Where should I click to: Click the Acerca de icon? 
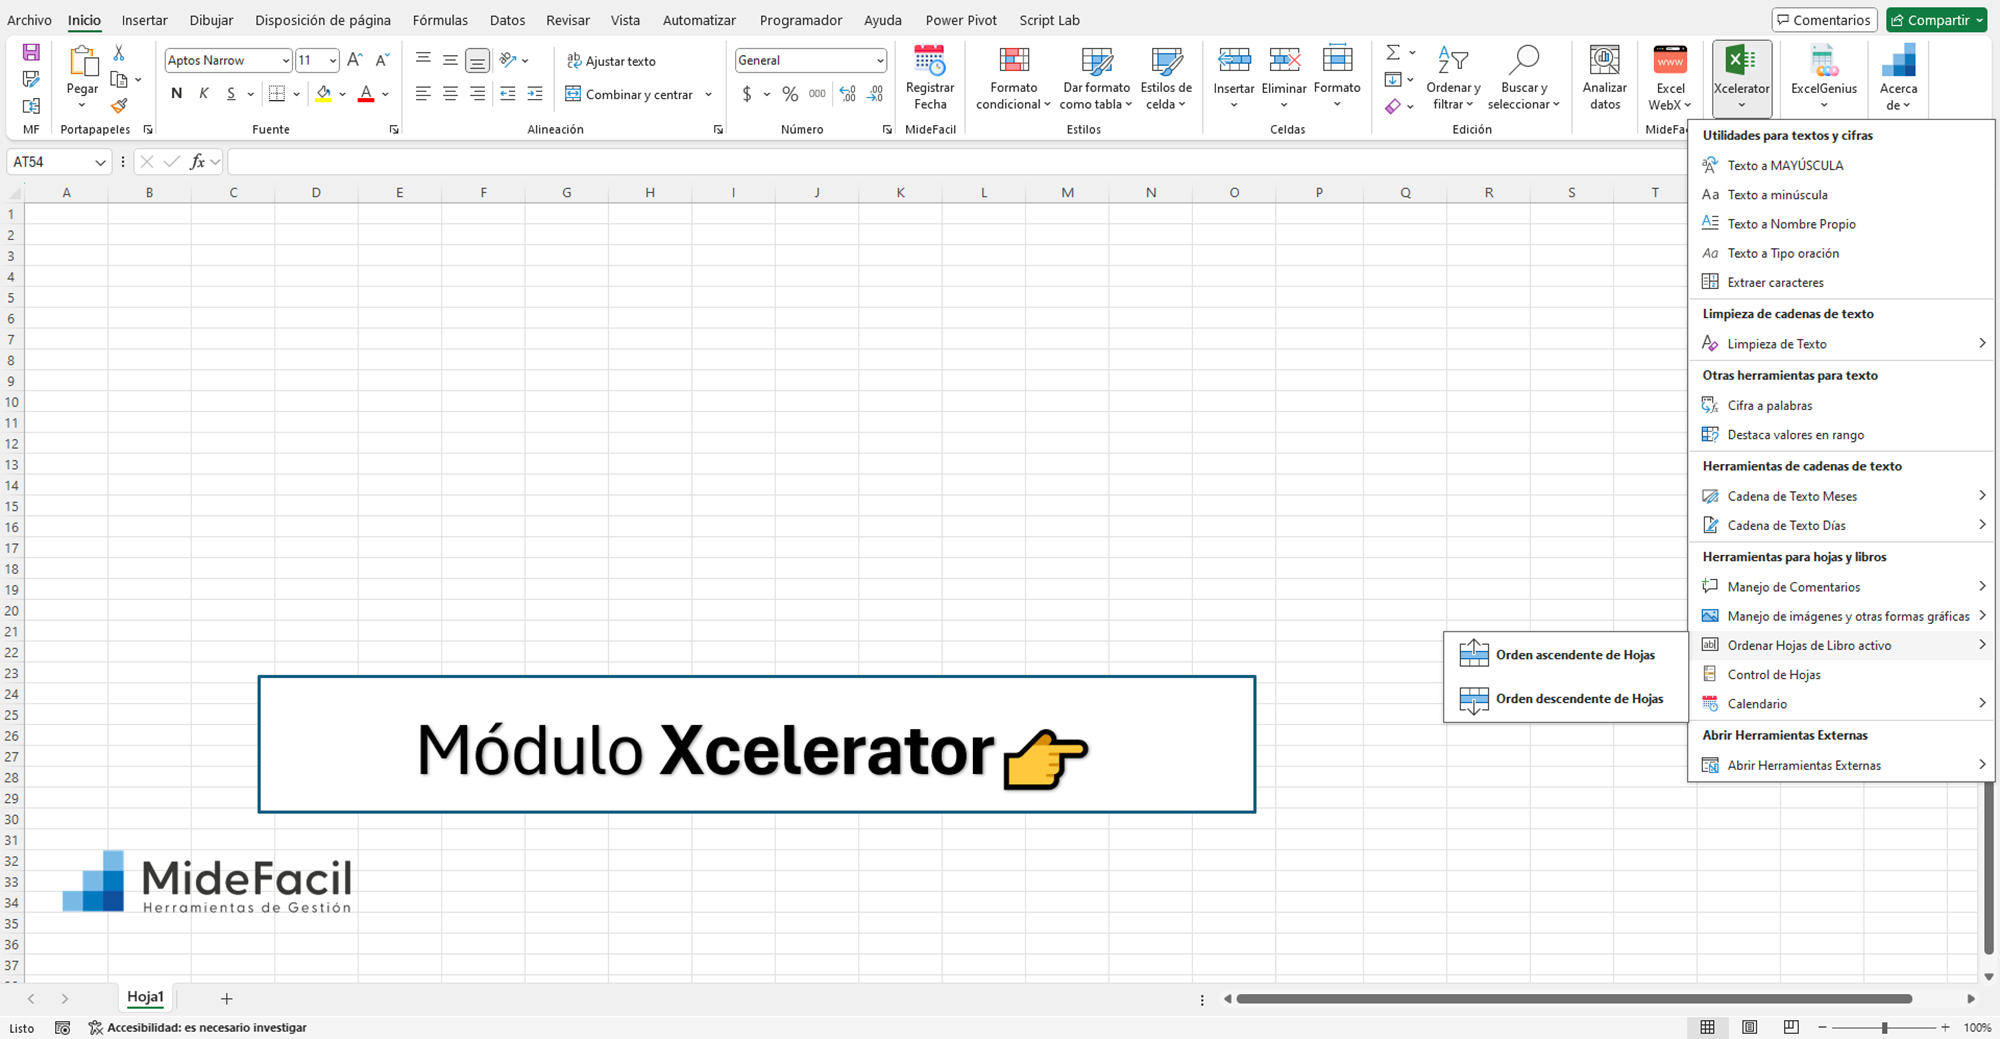point(1898,60)
